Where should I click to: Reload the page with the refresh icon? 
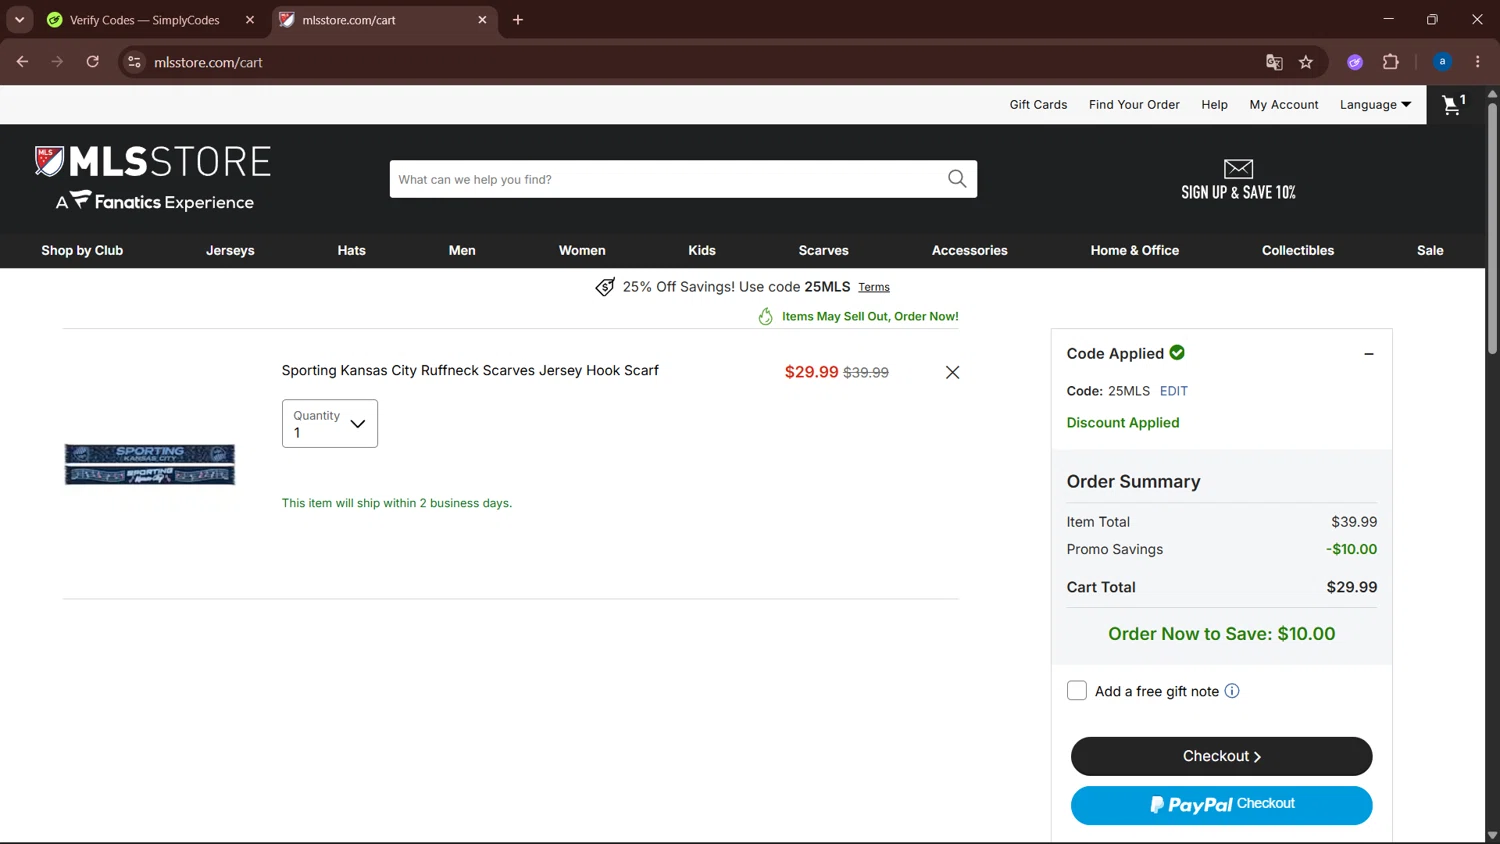point(93,62)
